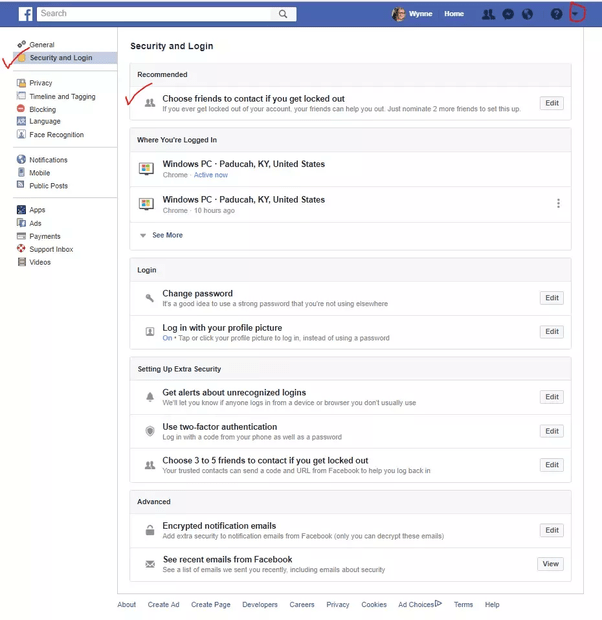
Task: Open Payments settings
Action: pyautogui.click(x=45, y=236)
